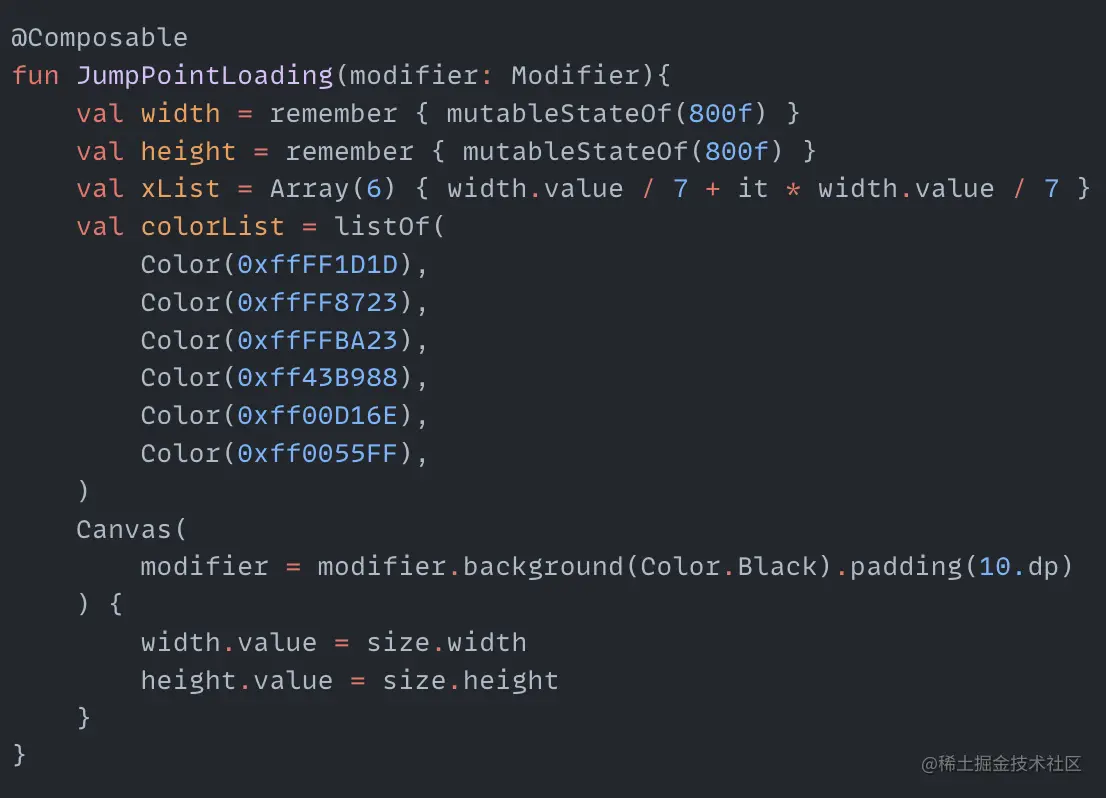Click the padding 10.dp value
The width and height of the screenshot is (1106, 798).
(1019, 567)
